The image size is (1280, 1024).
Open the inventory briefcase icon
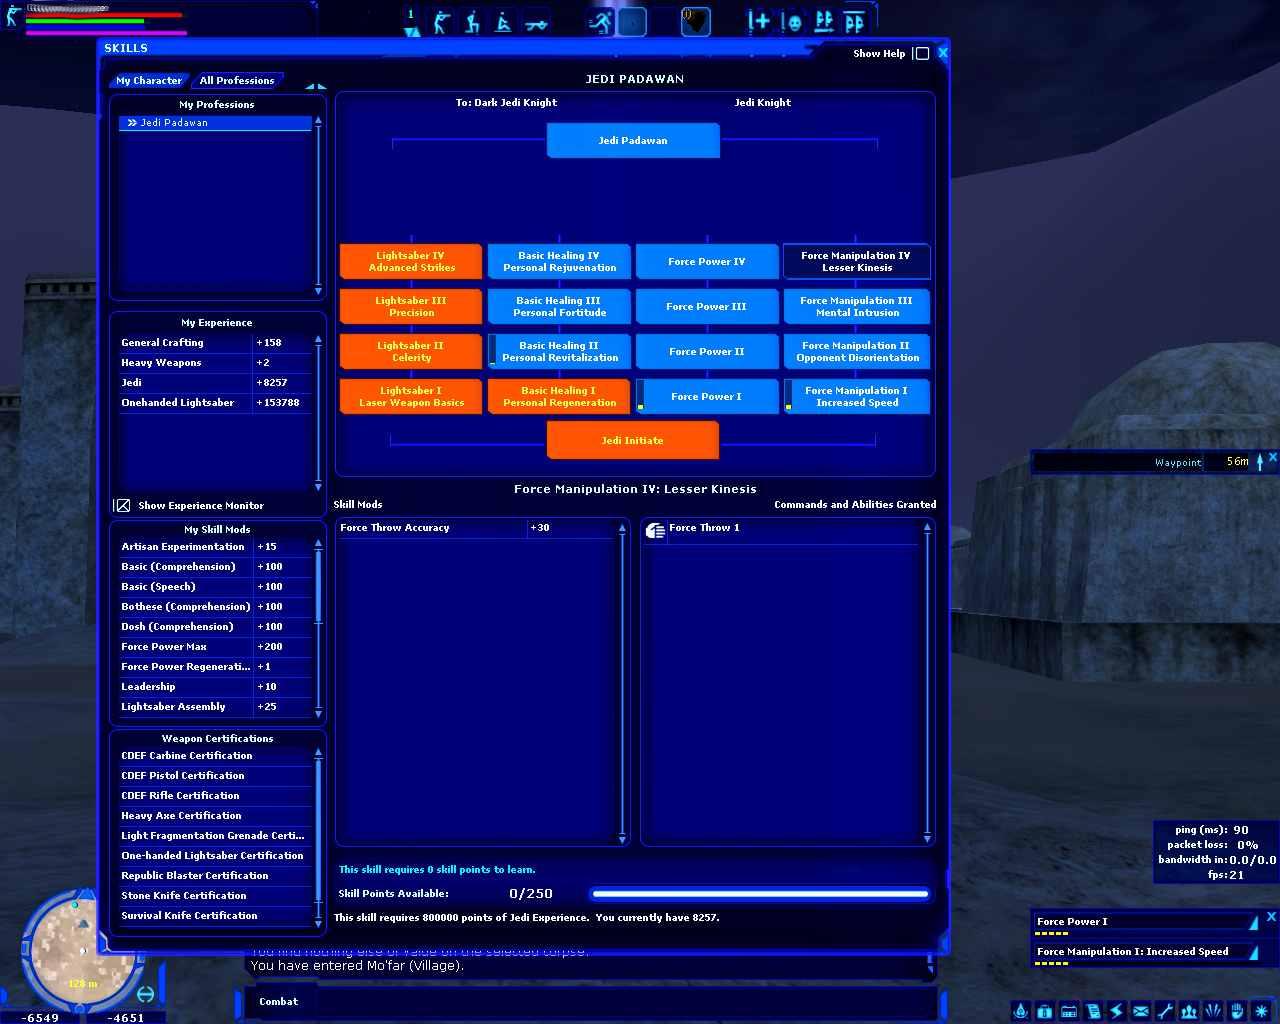coord(1044,1011)
